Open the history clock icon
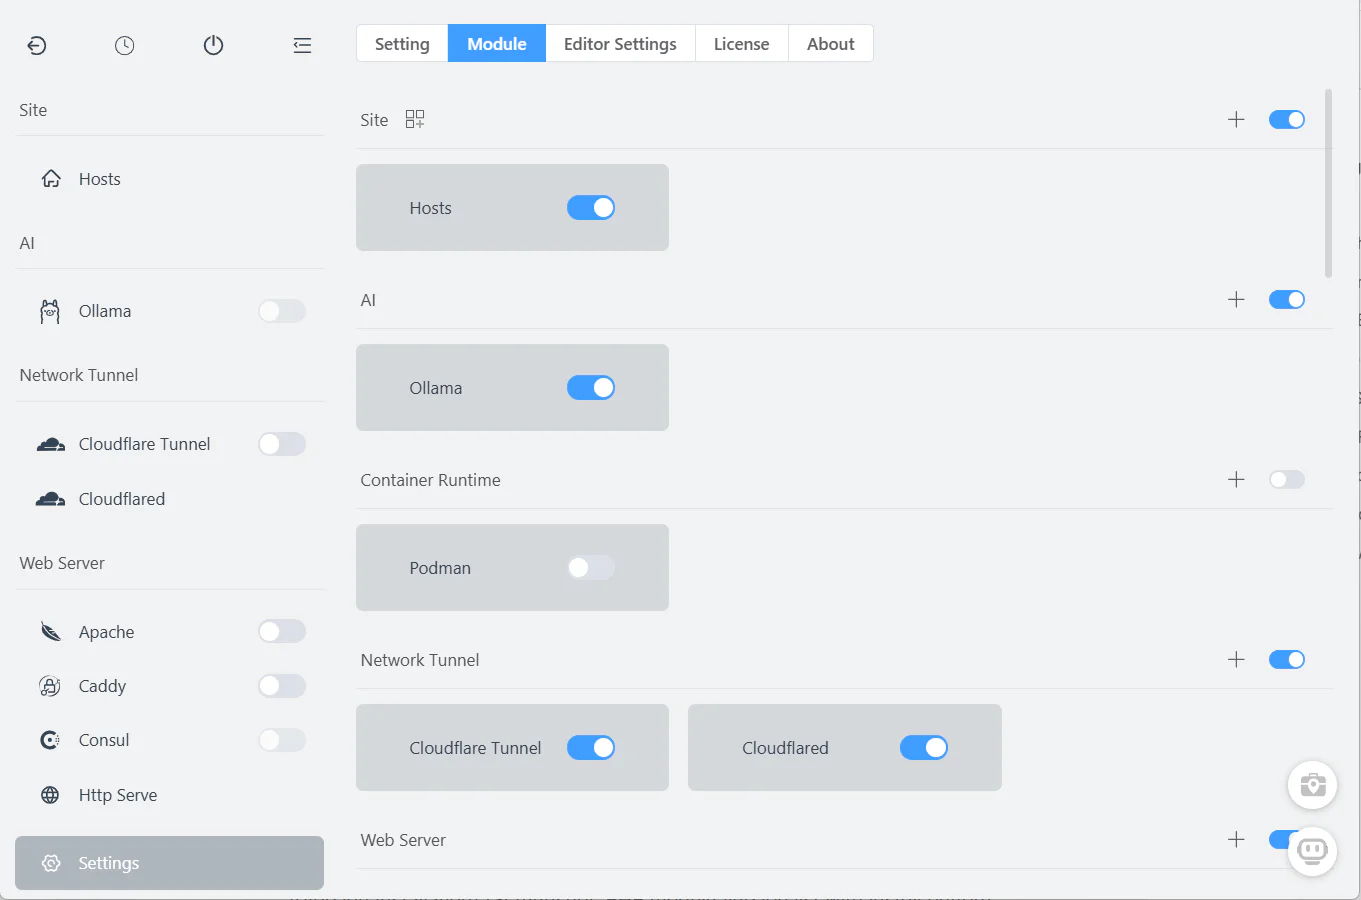 click(x=124, y=45)
